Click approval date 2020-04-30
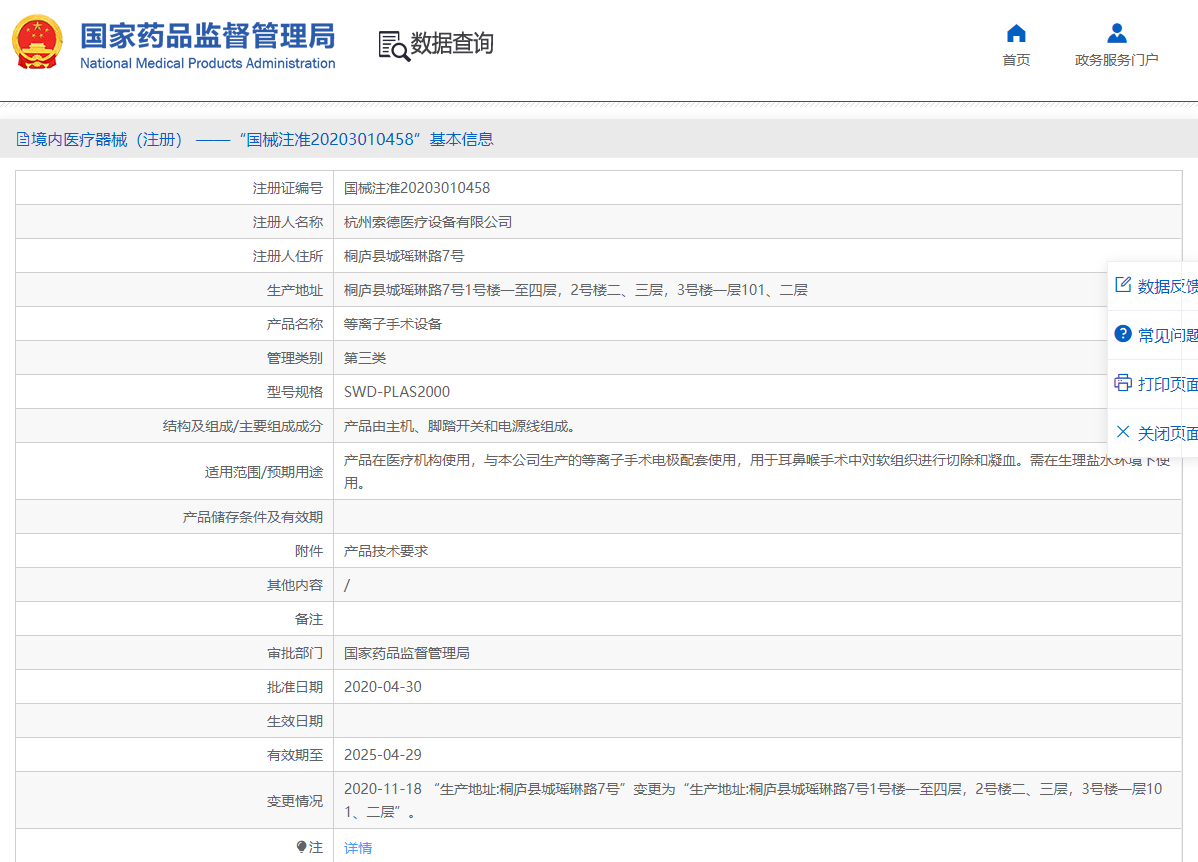 coord(383,687)
